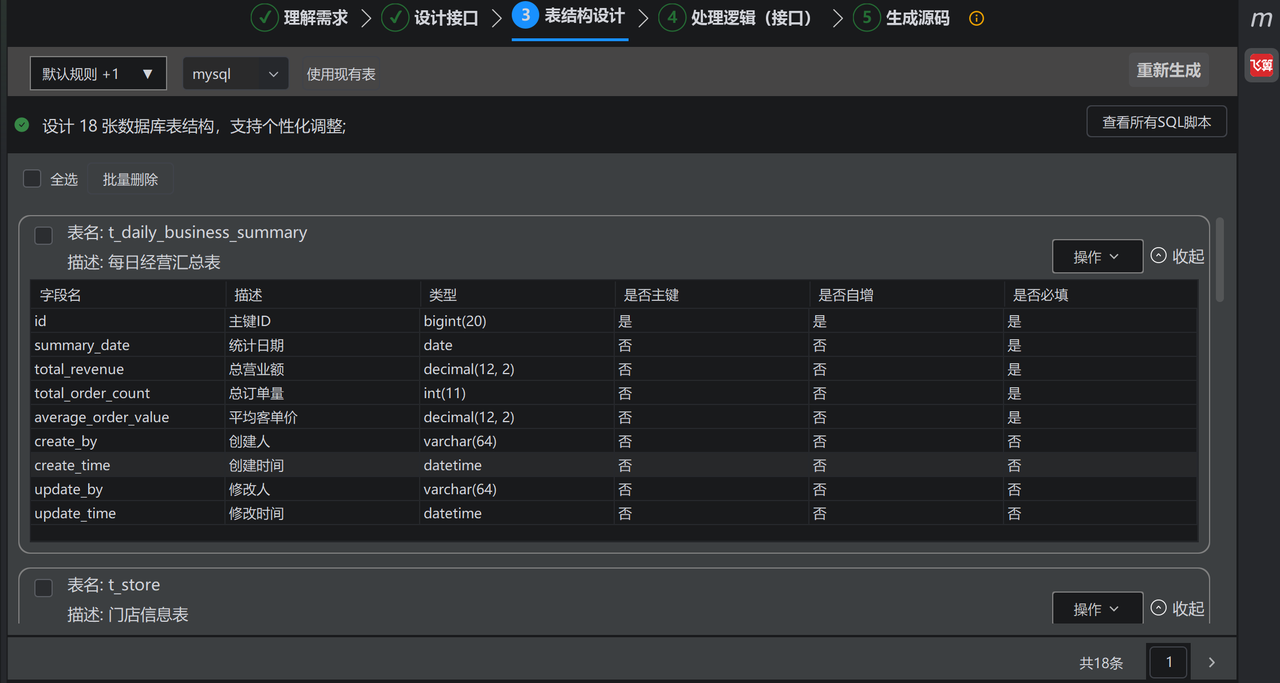This screenshot has width=1280, height=683.
Task: Click the bigint(20) type cell
Action: 517,321
